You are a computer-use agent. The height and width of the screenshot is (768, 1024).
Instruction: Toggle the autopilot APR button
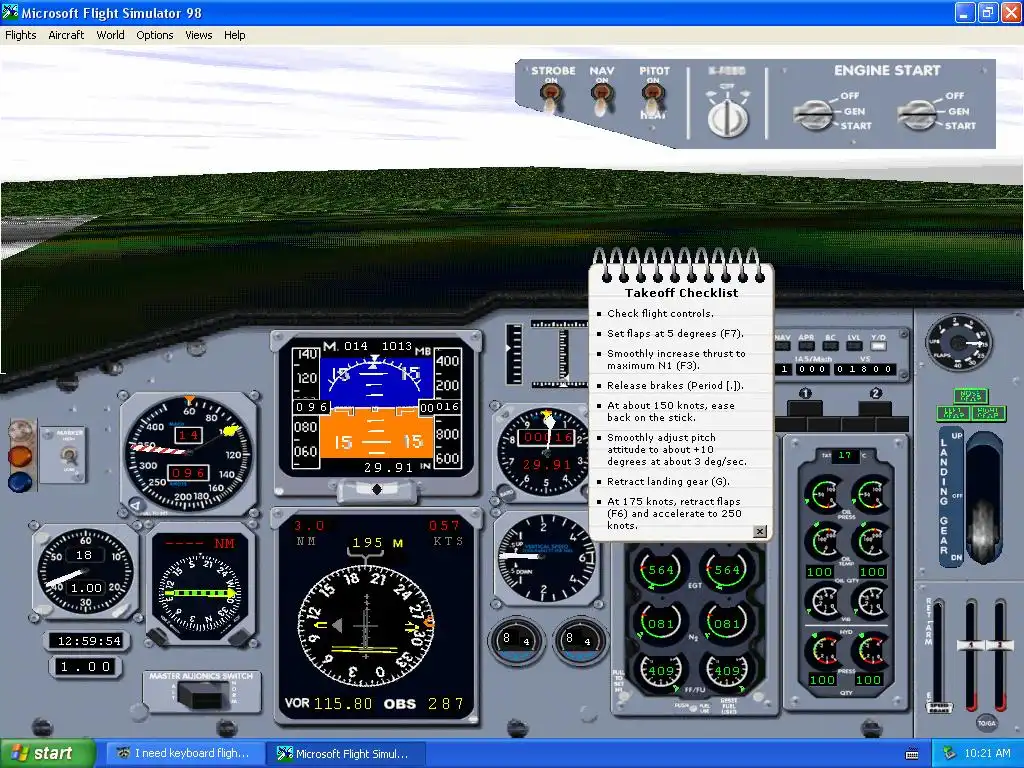point(807,344)
